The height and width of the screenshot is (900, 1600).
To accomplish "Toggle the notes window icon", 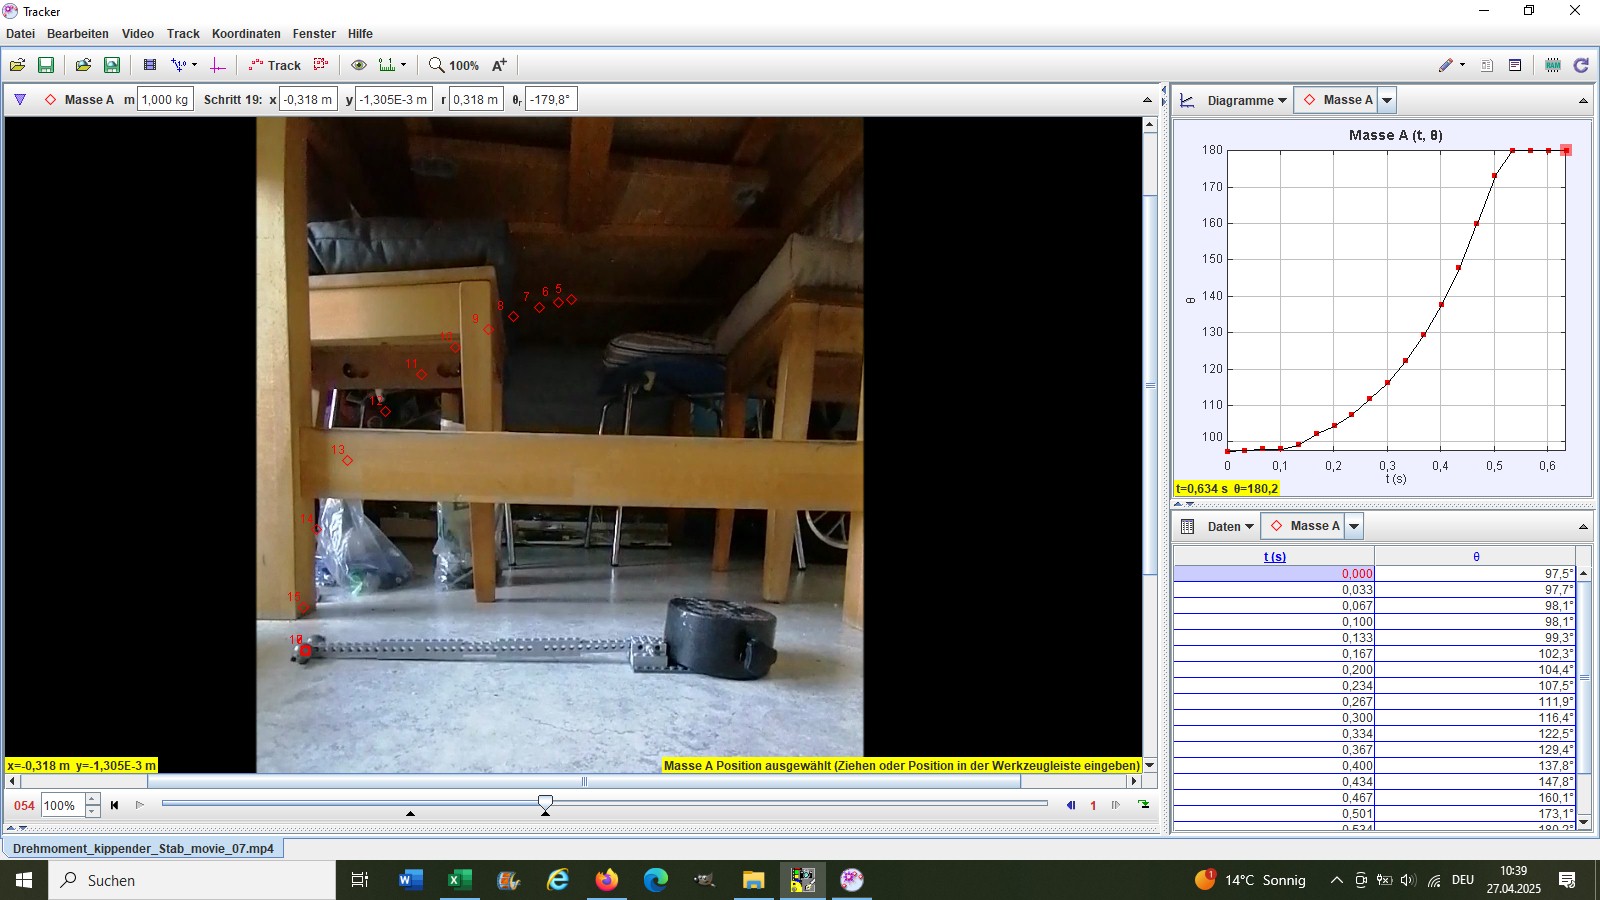I will tap(1515, 65).
